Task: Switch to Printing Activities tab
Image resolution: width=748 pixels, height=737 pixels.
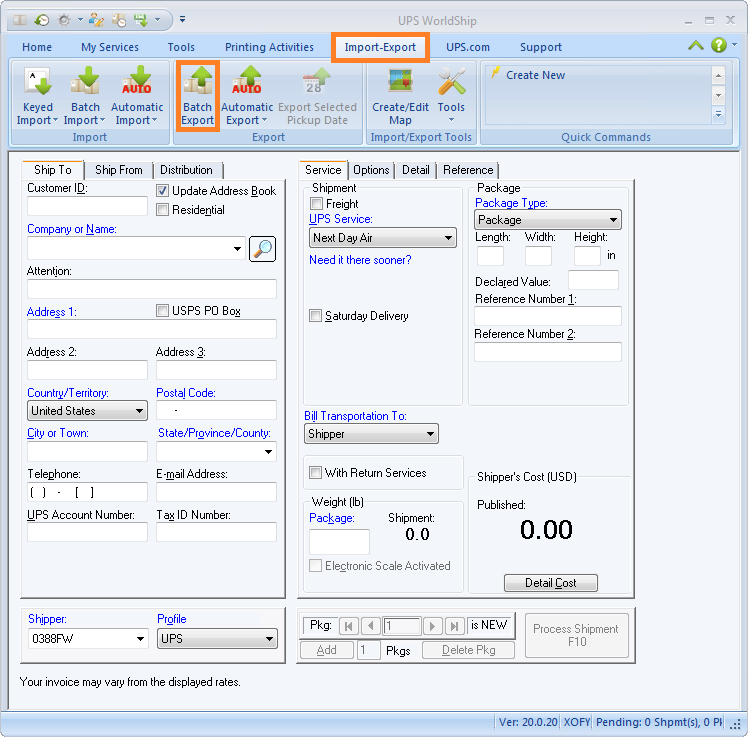Action: coord(269,47)
